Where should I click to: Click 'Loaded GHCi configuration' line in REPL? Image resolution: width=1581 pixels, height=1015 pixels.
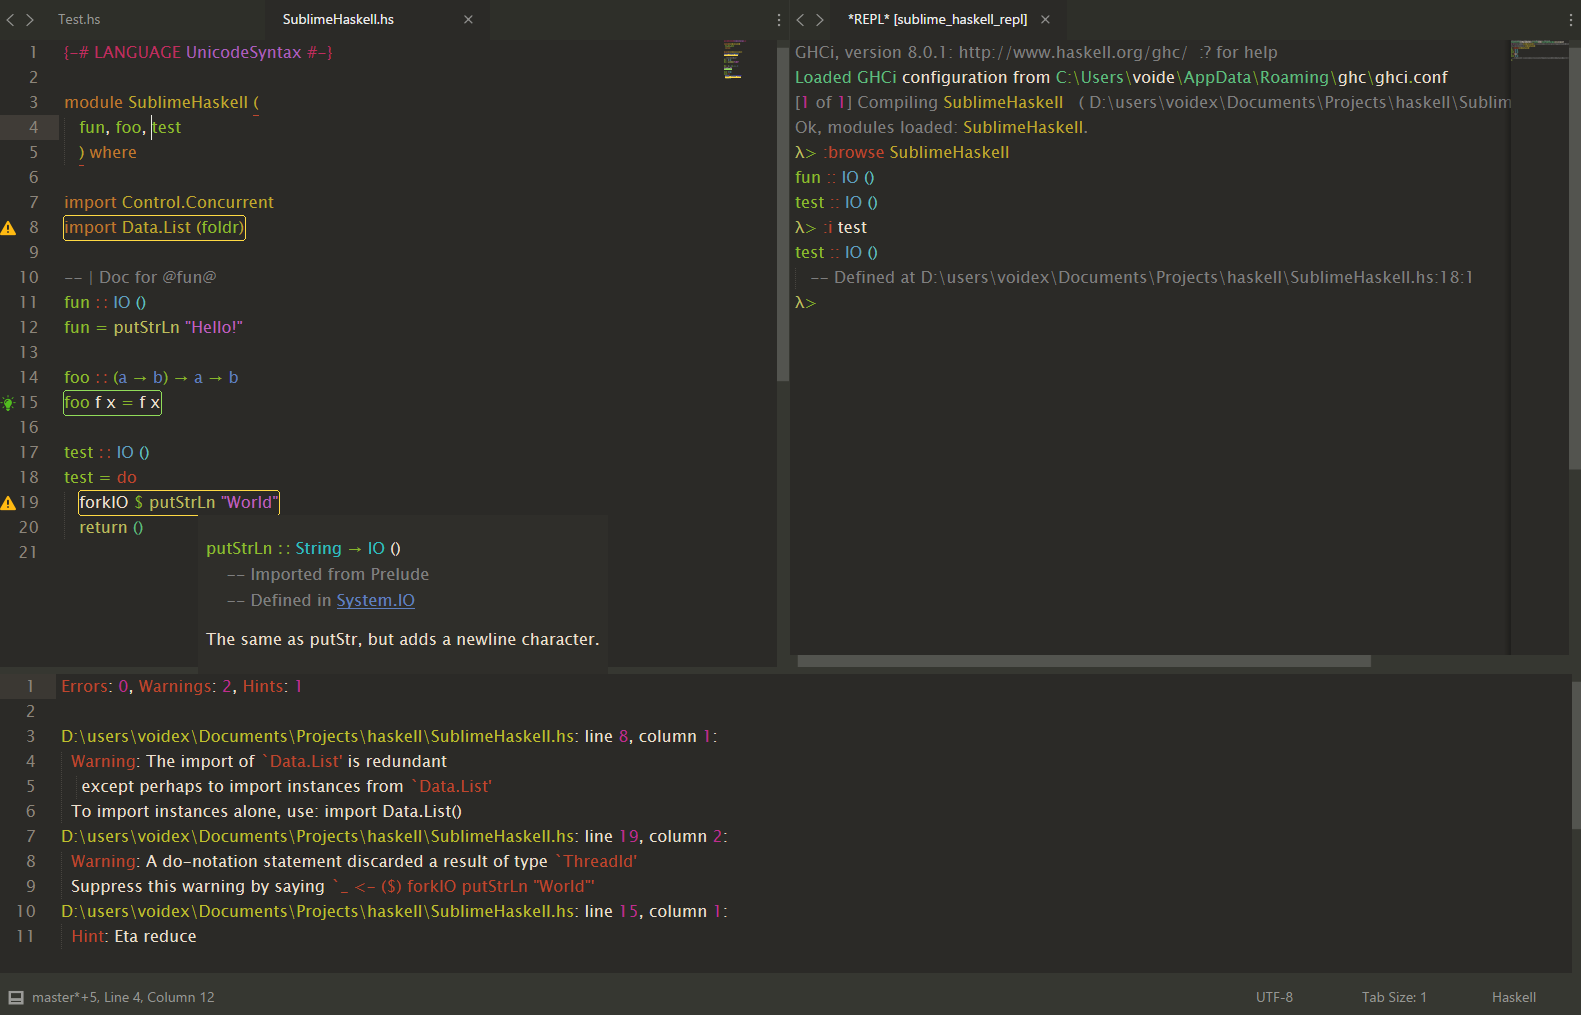click(1121, 77)
